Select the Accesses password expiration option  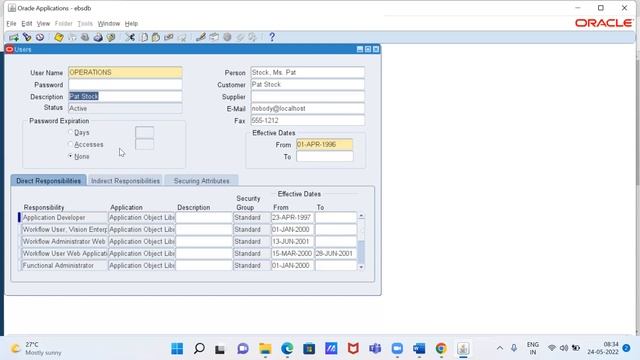pos(71,144)
